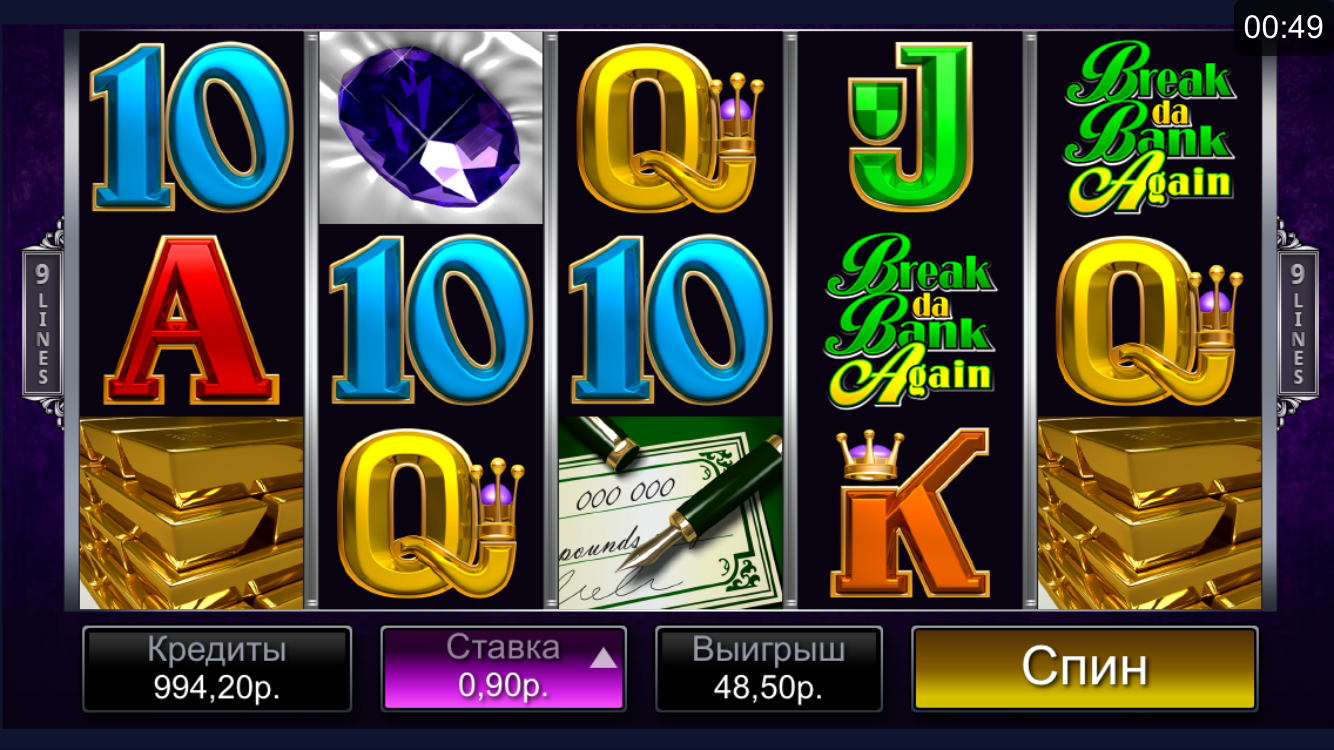Click the blue 10 in the first reel
The image size is (1334, 750).
click(x=191, y=126)
